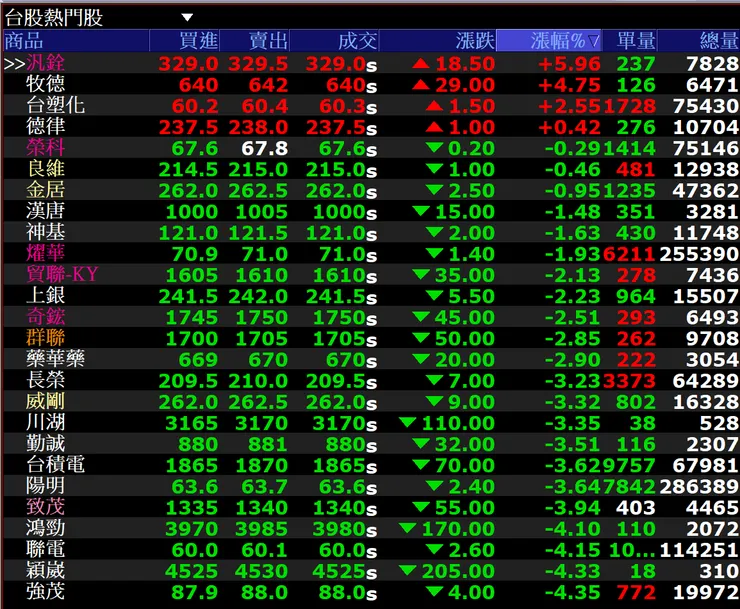
Task: Select the 燿華 stock name
Action: pyautogui.click(x=45, y=254)
